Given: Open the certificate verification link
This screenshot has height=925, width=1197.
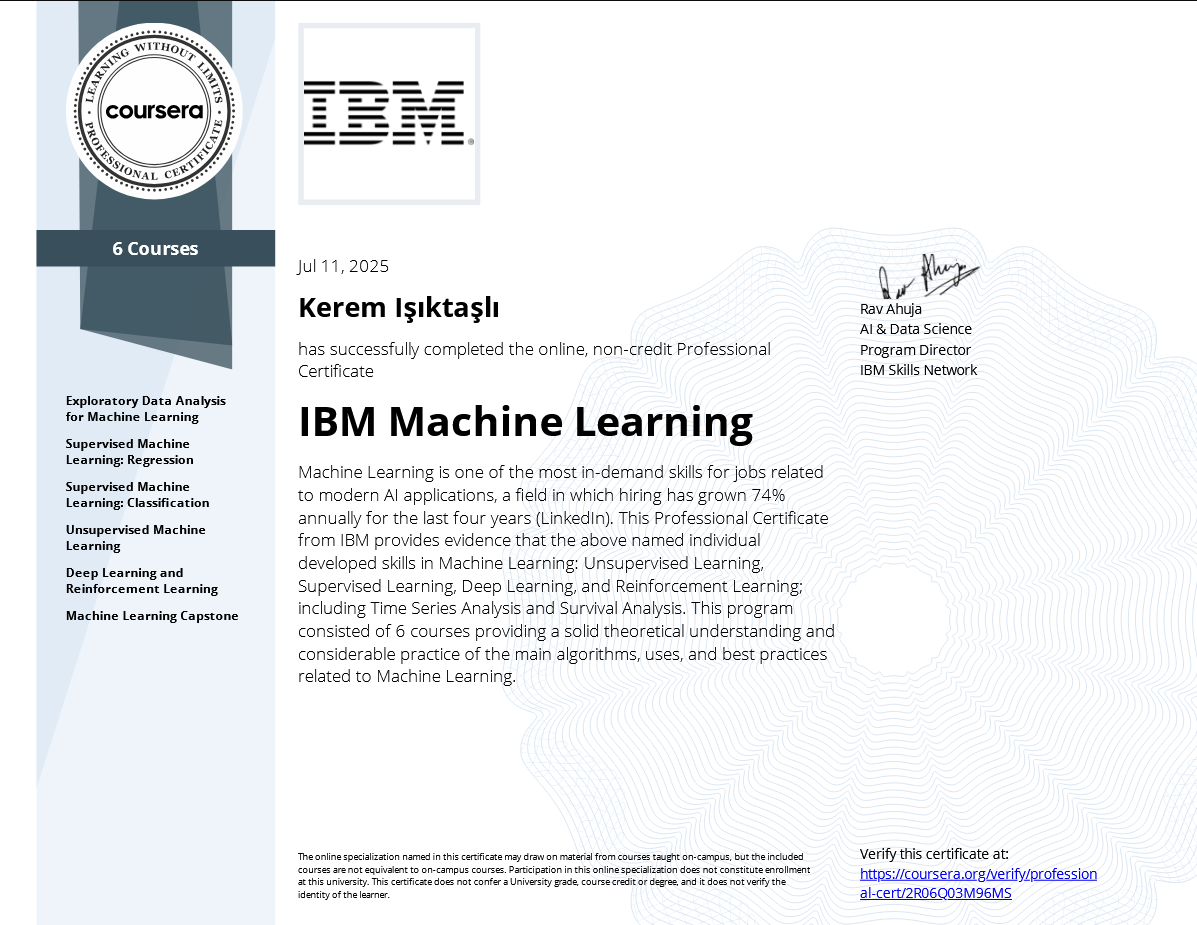Looking at the screenshot, I should (x=978, y=882).
